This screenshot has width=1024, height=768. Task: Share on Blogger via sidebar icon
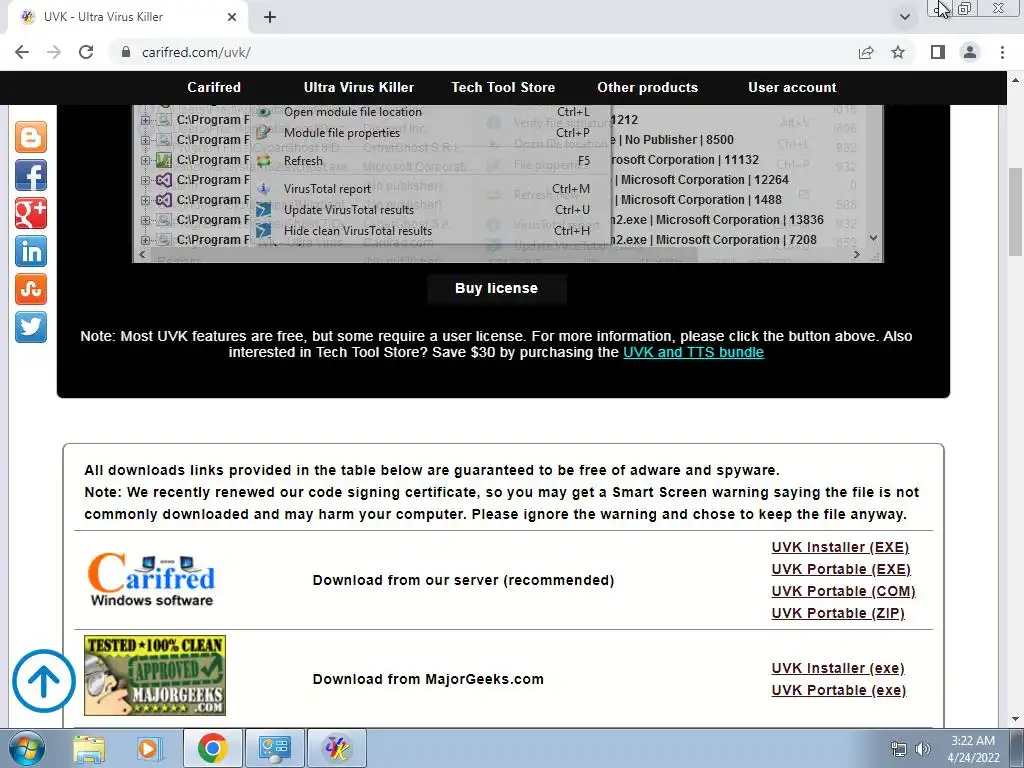31,137
